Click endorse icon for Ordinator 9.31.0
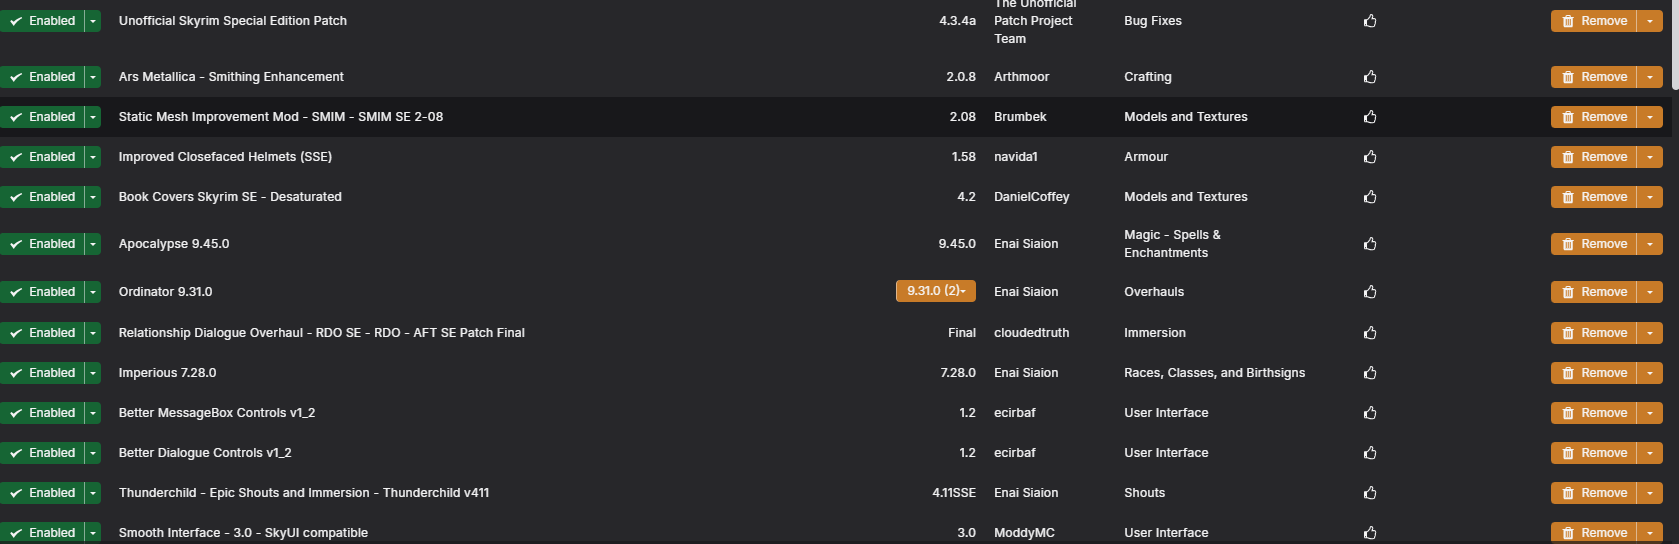This screenshot has height=544, width=1679. 1370,292
